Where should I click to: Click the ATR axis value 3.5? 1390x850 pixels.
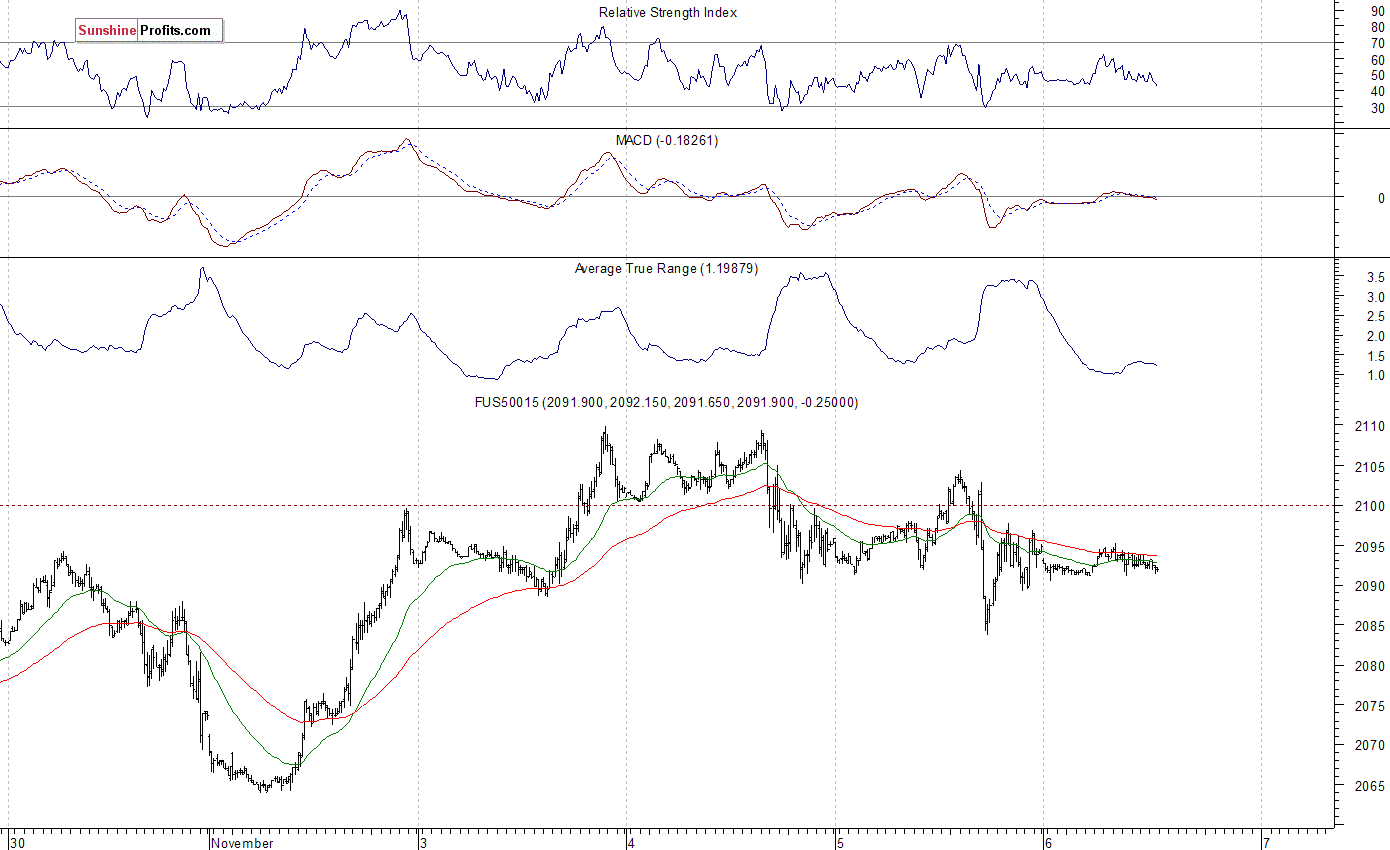[1376, 277]
